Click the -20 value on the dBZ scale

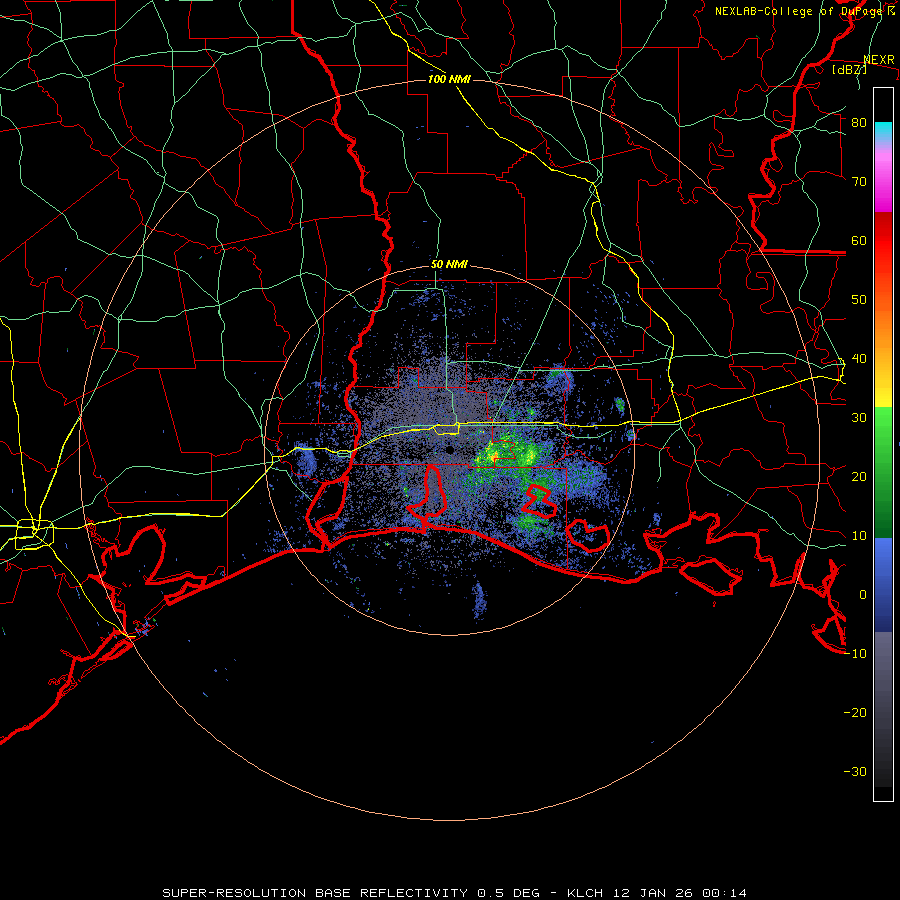coord(855,712)
